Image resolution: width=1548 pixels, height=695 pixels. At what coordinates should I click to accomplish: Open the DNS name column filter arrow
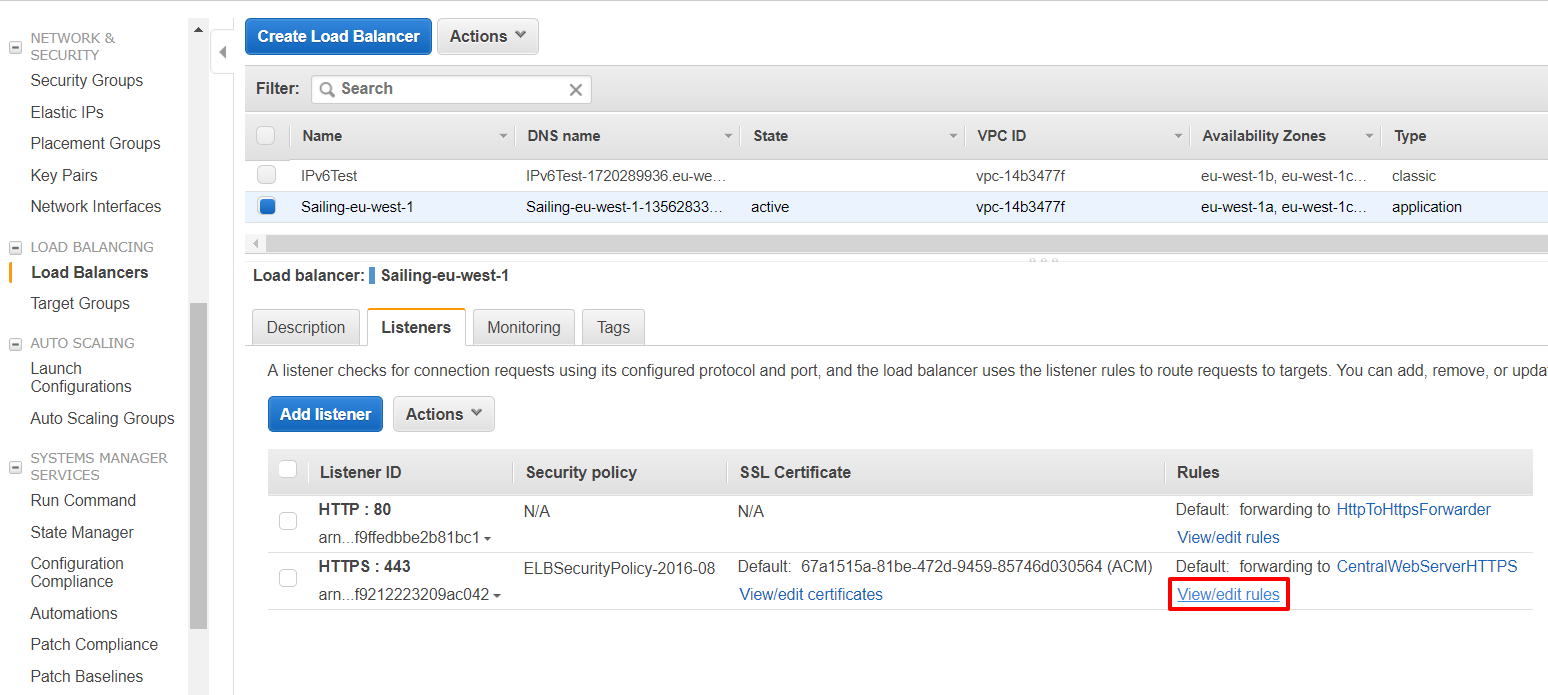click(728, 137)
